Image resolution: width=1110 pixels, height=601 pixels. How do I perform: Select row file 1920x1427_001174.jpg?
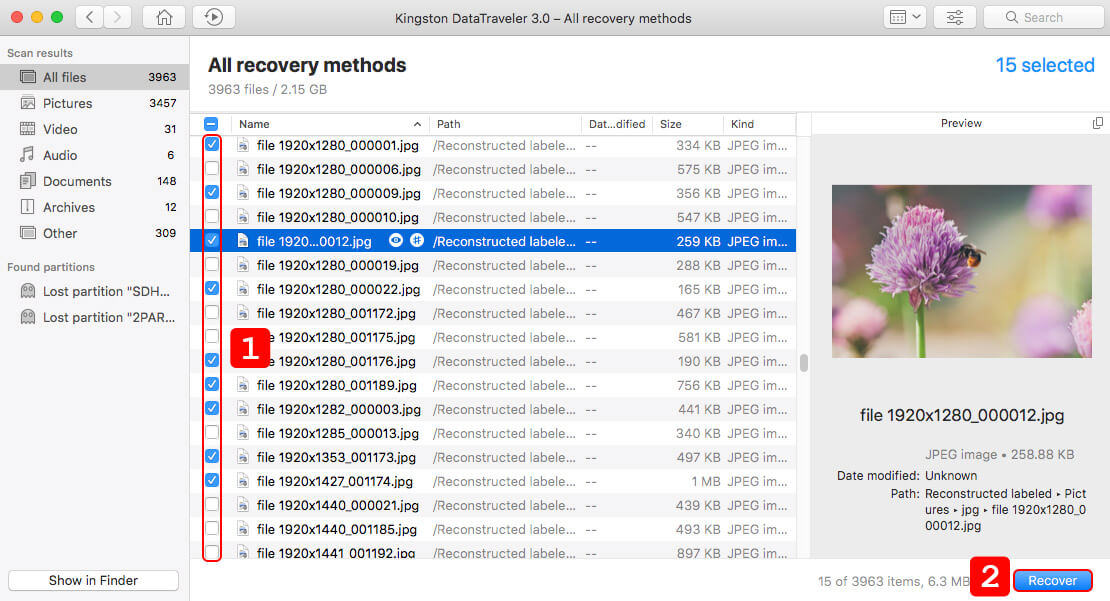pyautogui.click(x=493, y=481)
